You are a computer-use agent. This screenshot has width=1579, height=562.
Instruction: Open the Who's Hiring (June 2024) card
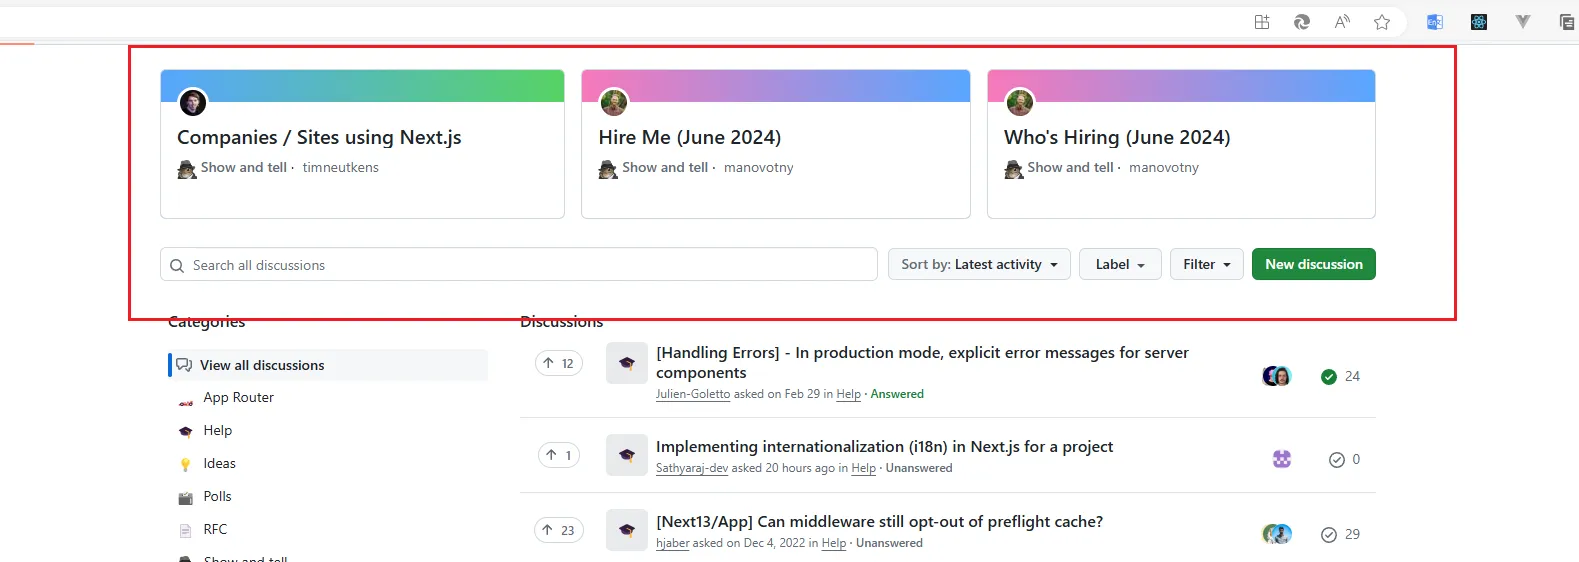point(1116,138)
